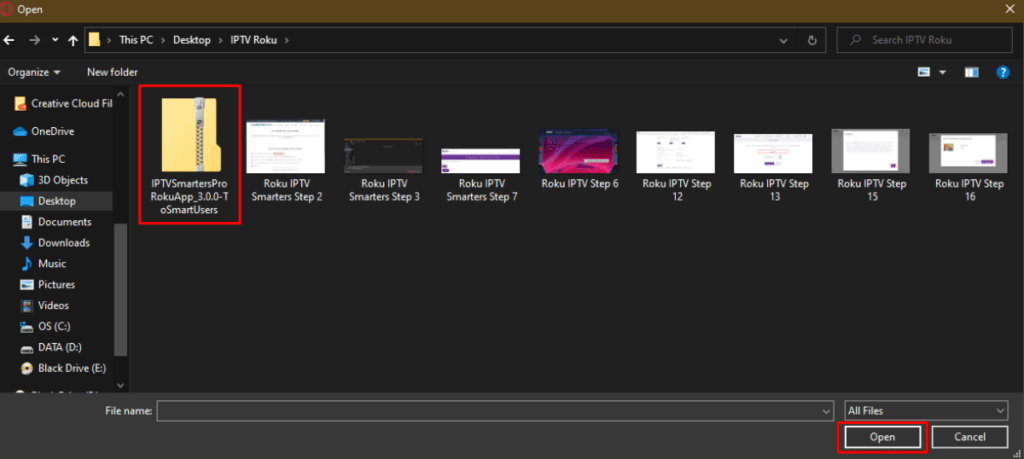Select the IPTVSmartersPro zip file
Viewport: 1024px width, 459px height.
tap(190, 155)
